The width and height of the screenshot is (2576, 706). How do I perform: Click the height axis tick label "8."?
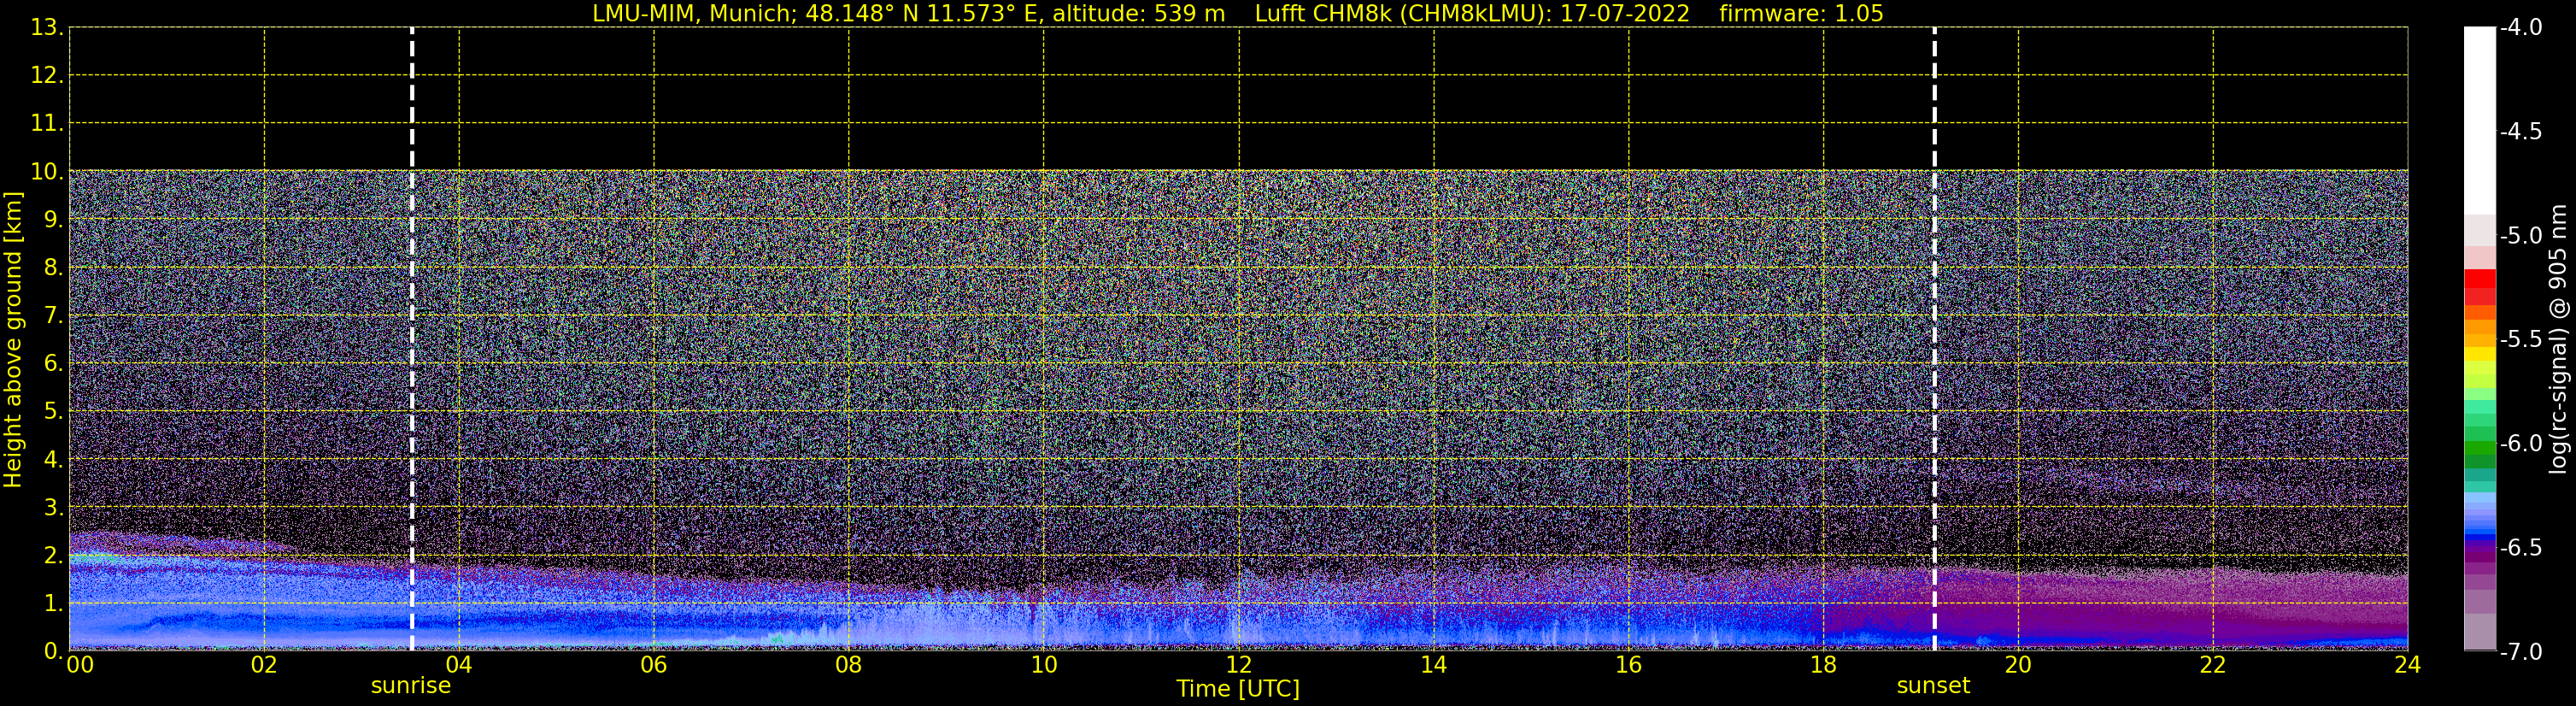pyautogui.click(x=54, y=268)
